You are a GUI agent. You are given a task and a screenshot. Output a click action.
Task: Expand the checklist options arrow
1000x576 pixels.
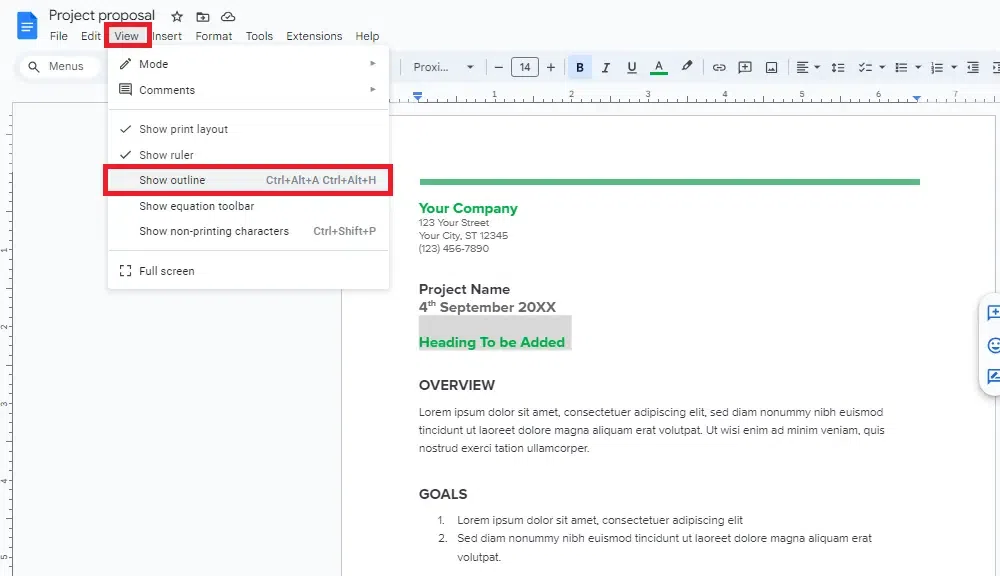[x=882, y=67]
